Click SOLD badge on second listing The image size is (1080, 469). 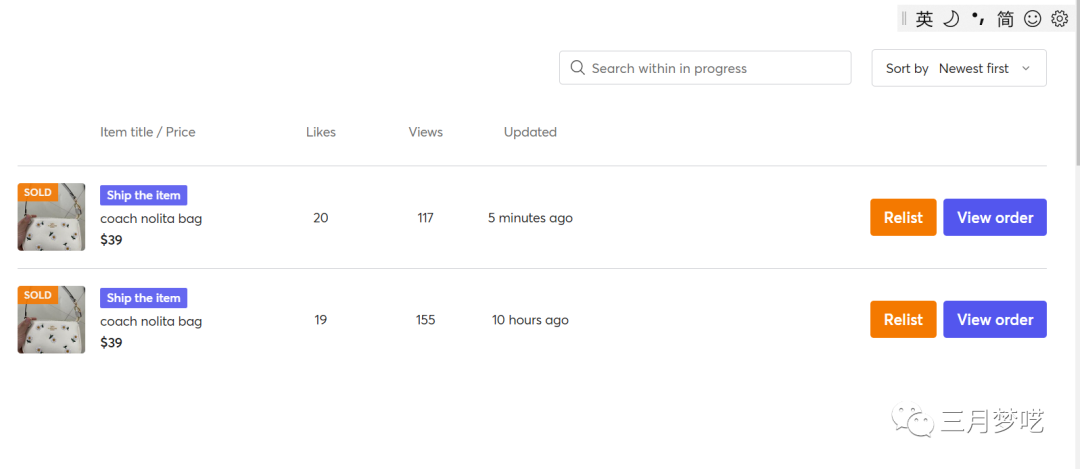[38, 296]
